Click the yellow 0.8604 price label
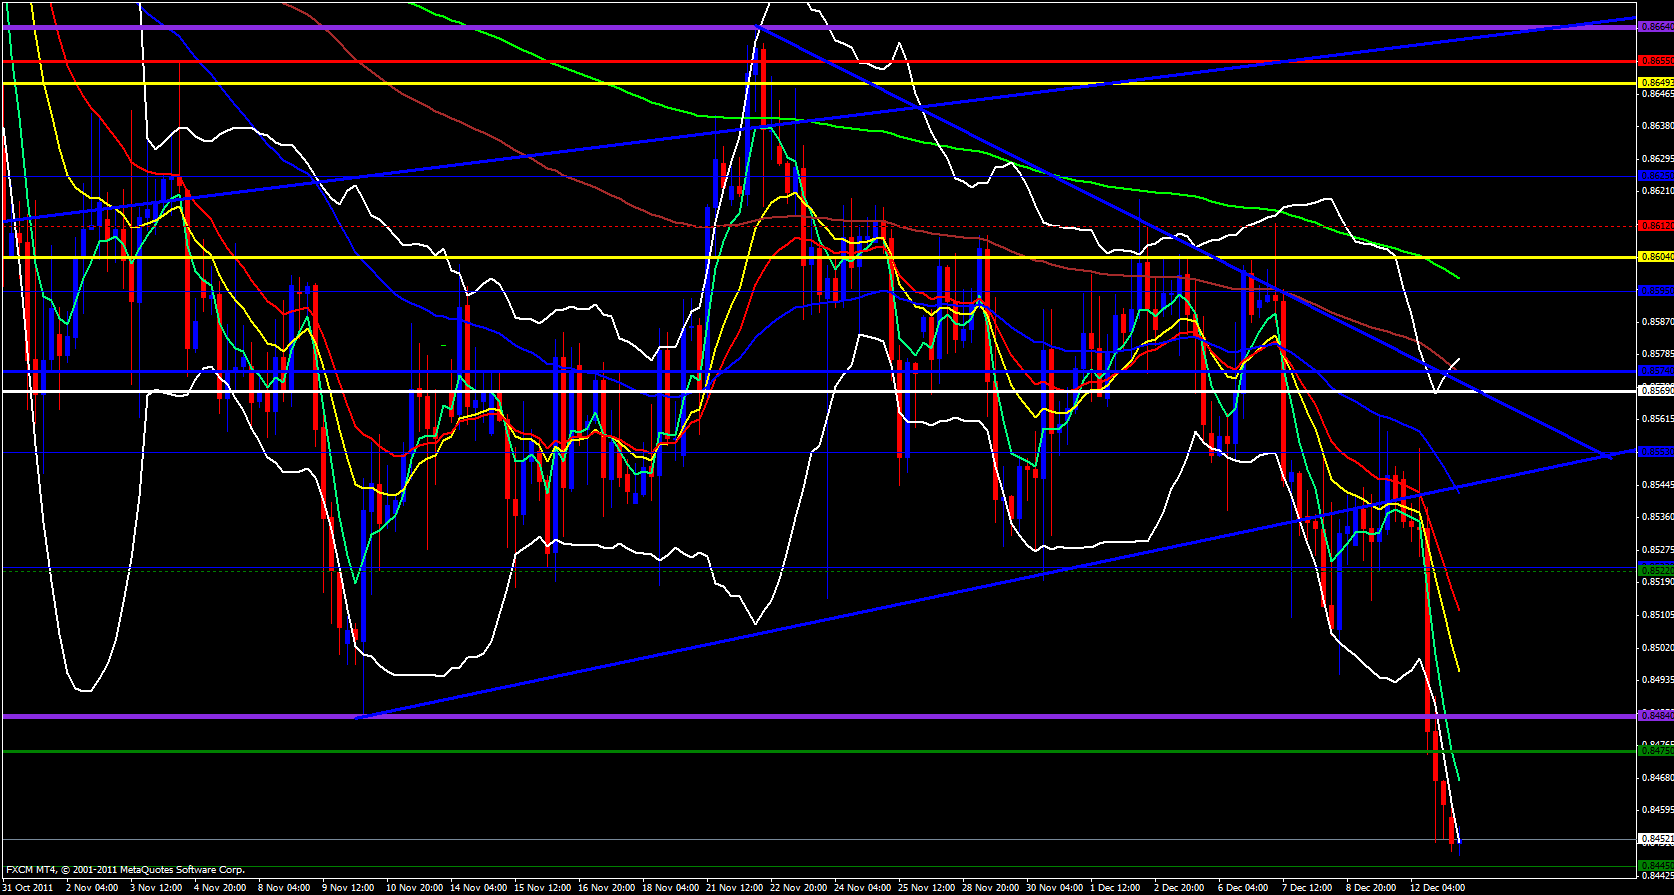Viewport: 1674px width, 895px height. click(x=1655, y=257)
